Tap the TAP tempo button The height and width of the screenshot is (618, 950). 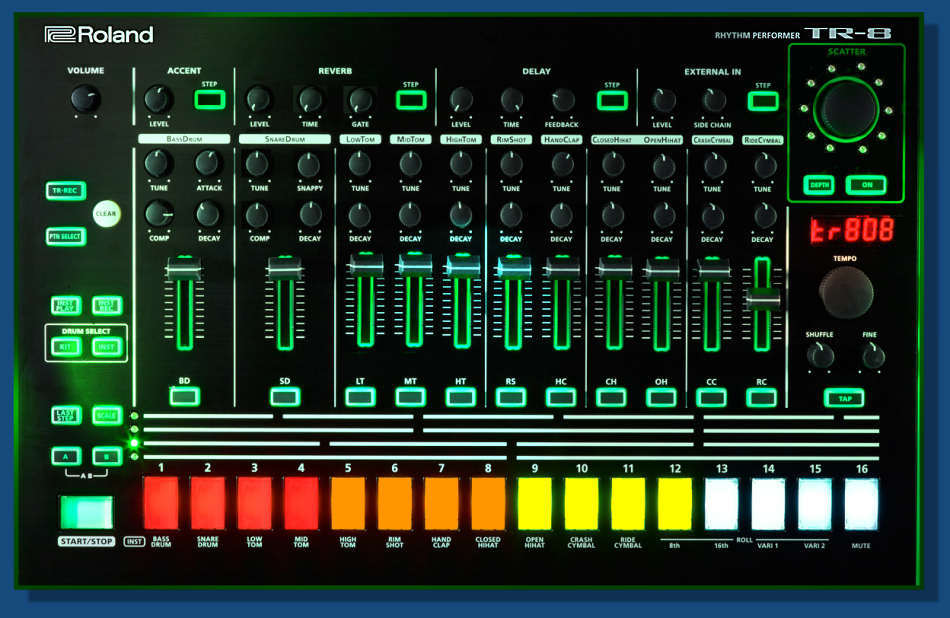[844, 398]
